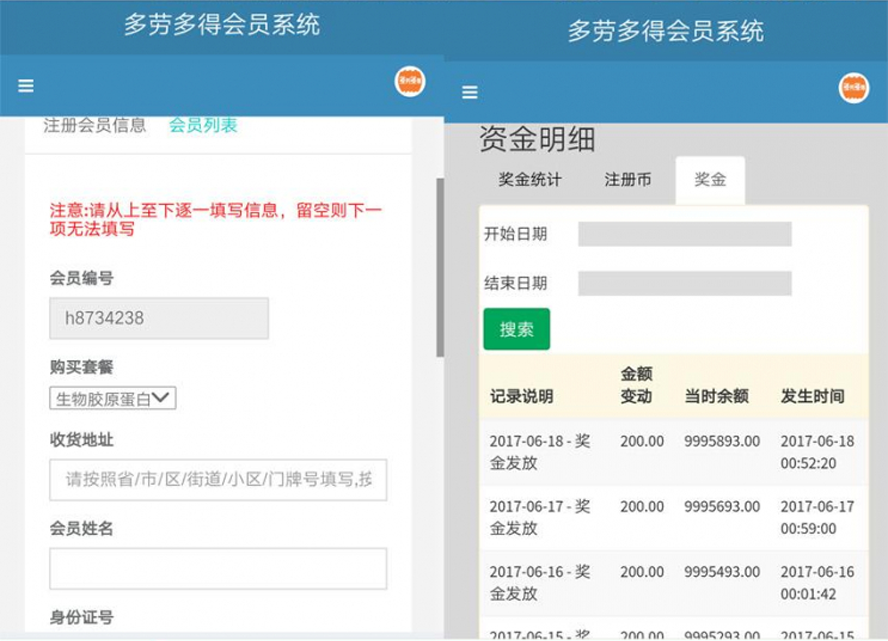The height and width of the screenshot is (641, 888).
Task: Tap orange avatar icon in right screen header
Action: [x=853, y=88]
